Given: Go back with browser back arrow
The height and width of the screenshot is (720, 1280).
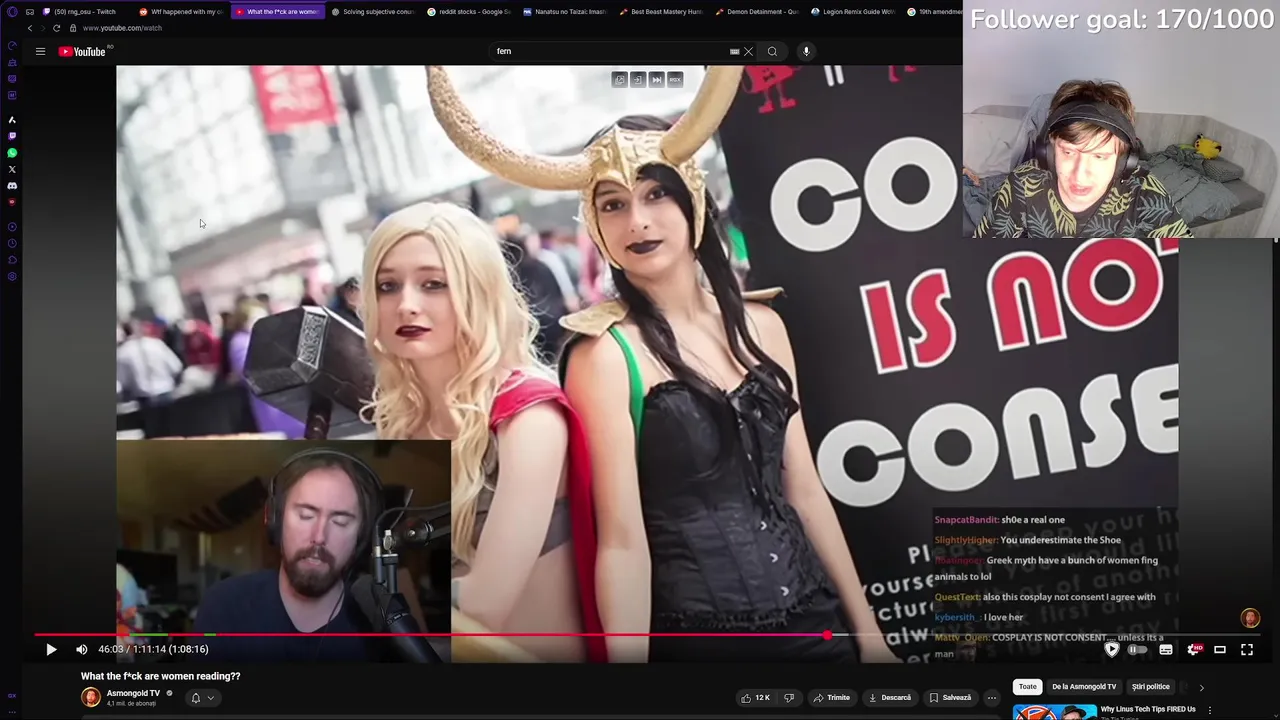Looking at the screenshot, I should pyautogui.click(x=30, y=28).
